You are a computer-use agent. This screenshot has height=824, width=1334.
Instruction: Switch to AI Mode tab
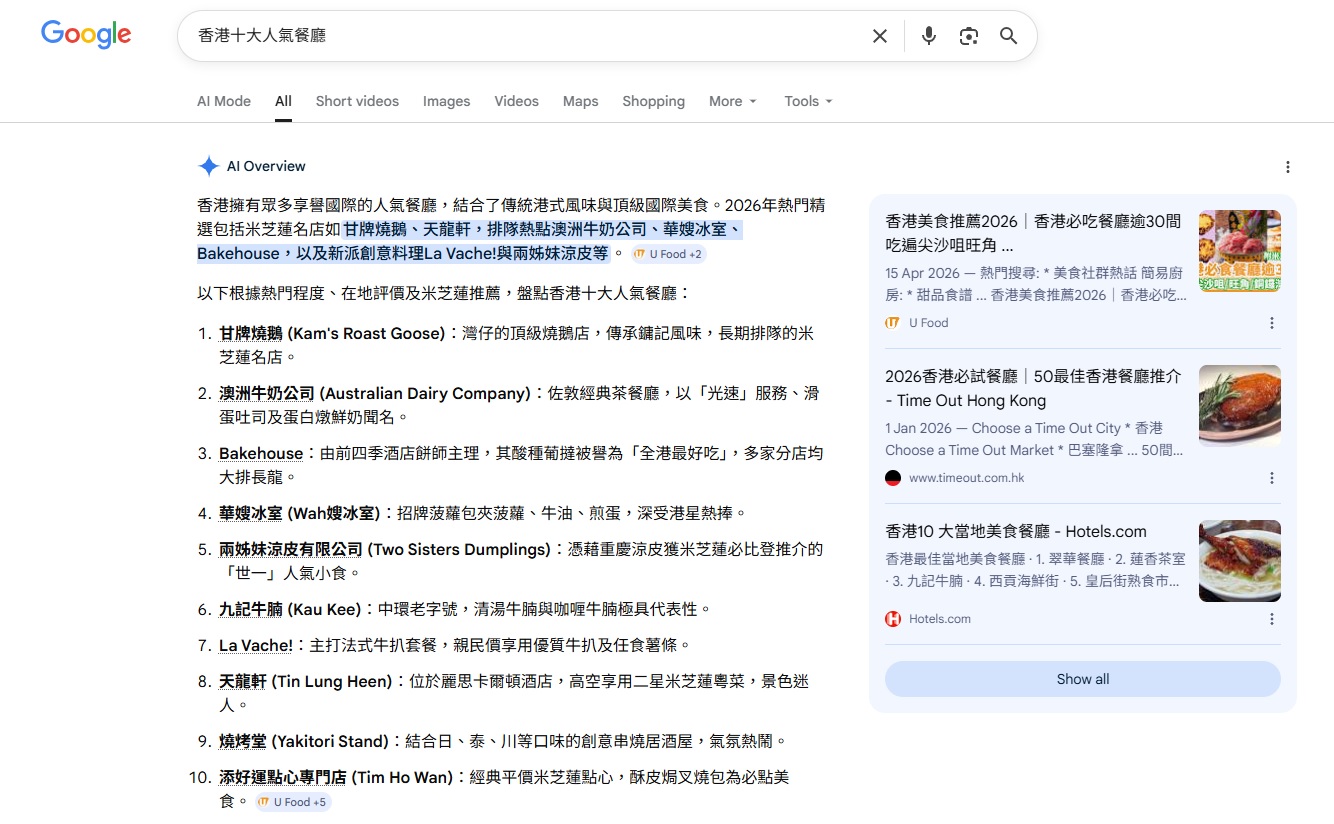(224, 101)
